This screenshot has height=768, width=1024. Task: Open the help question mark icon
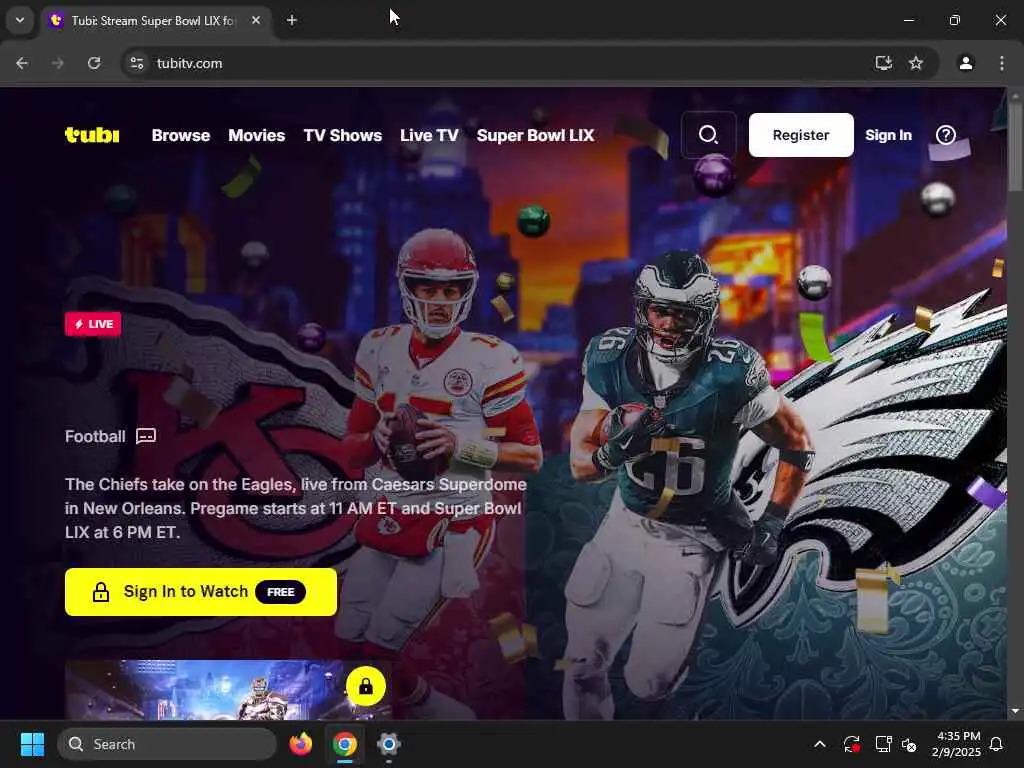[946, 135]
